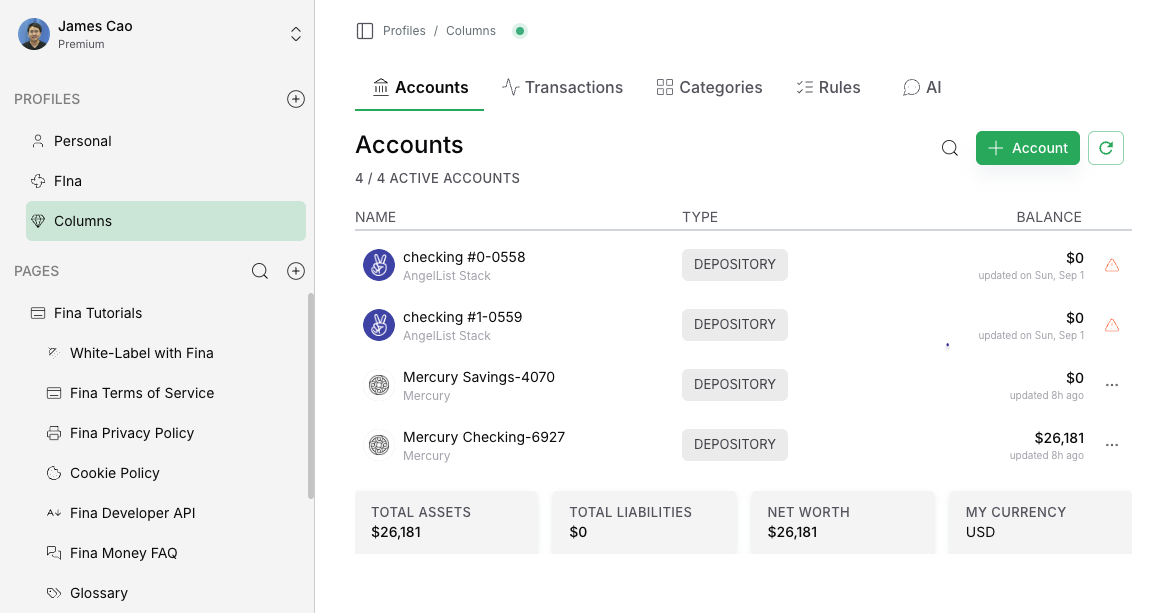Click the sidebar vertical scrollbar
The width and height of the screenshot is (1172, 613).
(311, 396)
